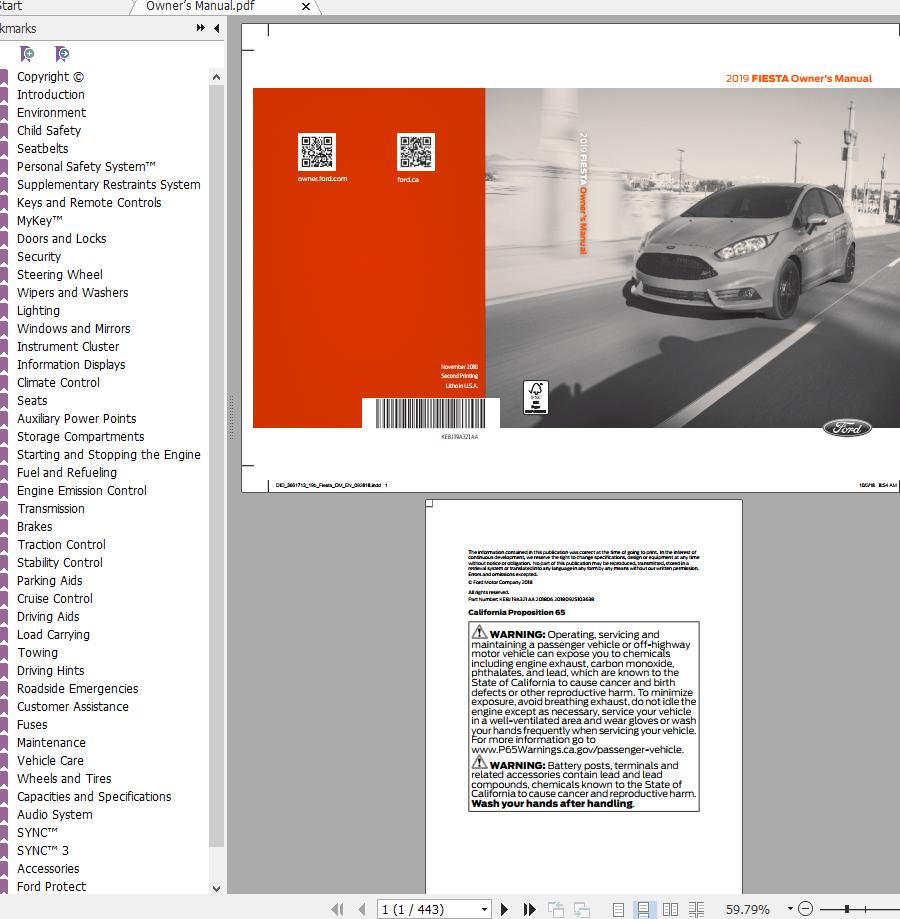Add a new bookmark with the plus icon
Image resolution: width=900 pixels, height=919 pixels.
coord(27,55)
